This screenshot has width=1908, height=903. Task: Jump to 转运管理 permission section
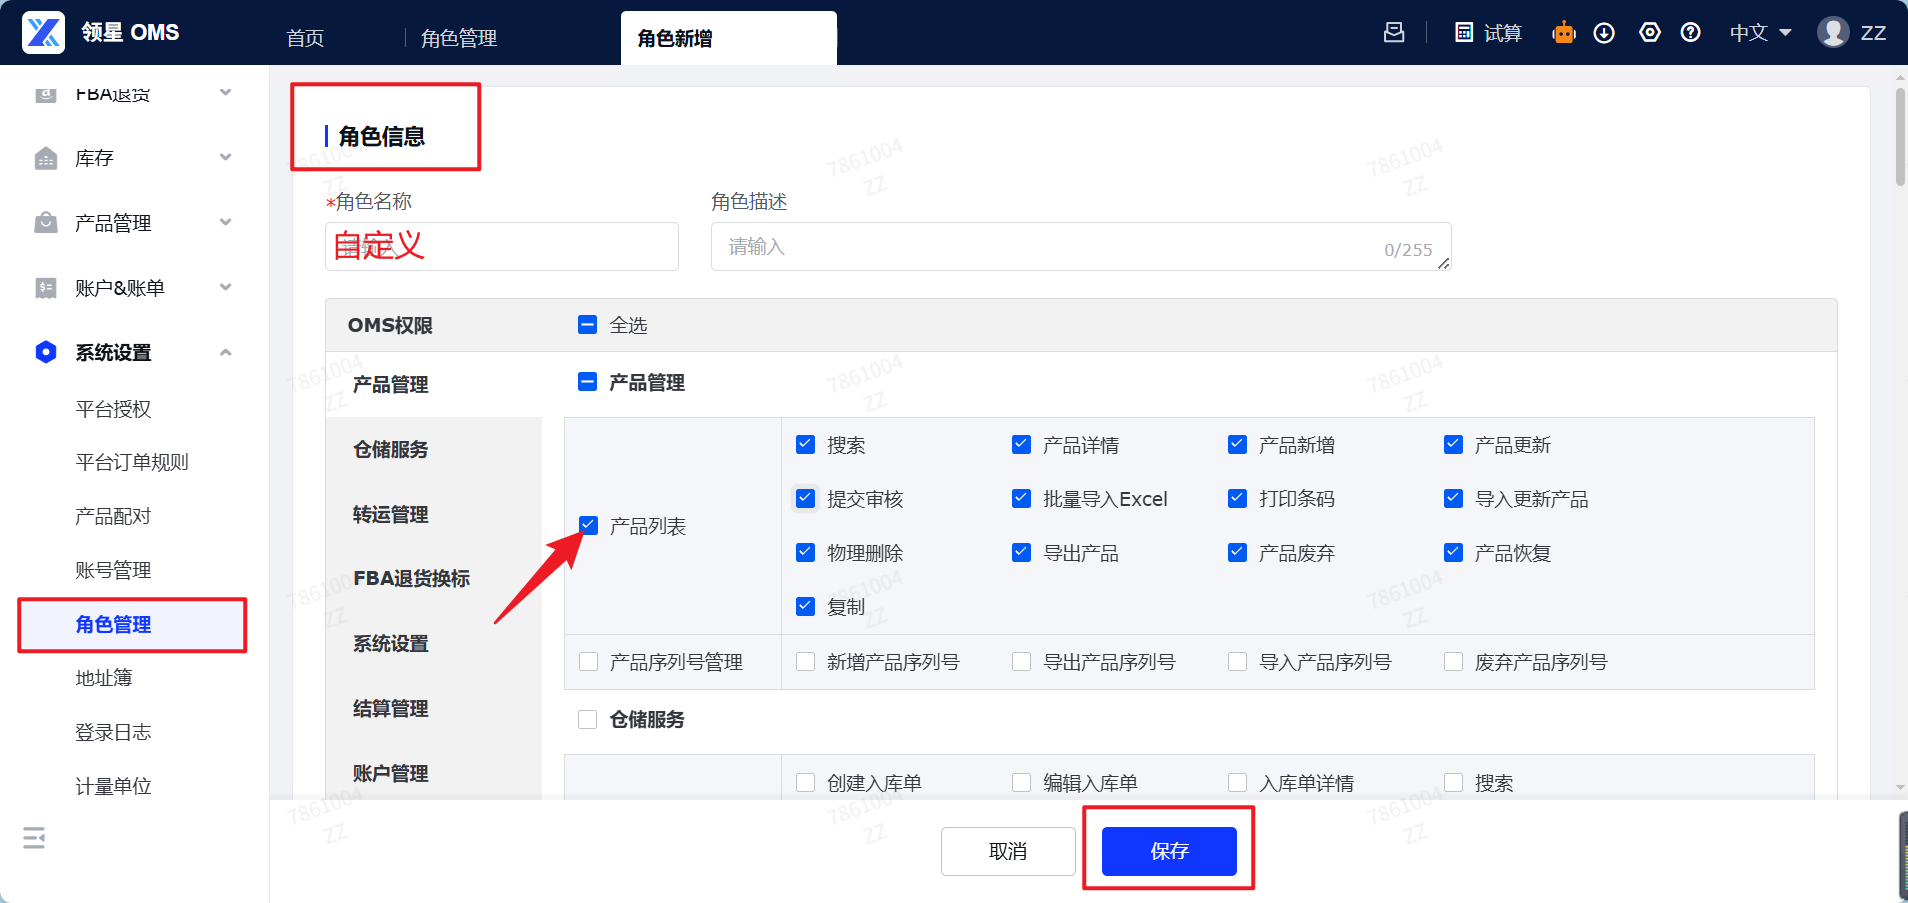click(x=390, y=514)
